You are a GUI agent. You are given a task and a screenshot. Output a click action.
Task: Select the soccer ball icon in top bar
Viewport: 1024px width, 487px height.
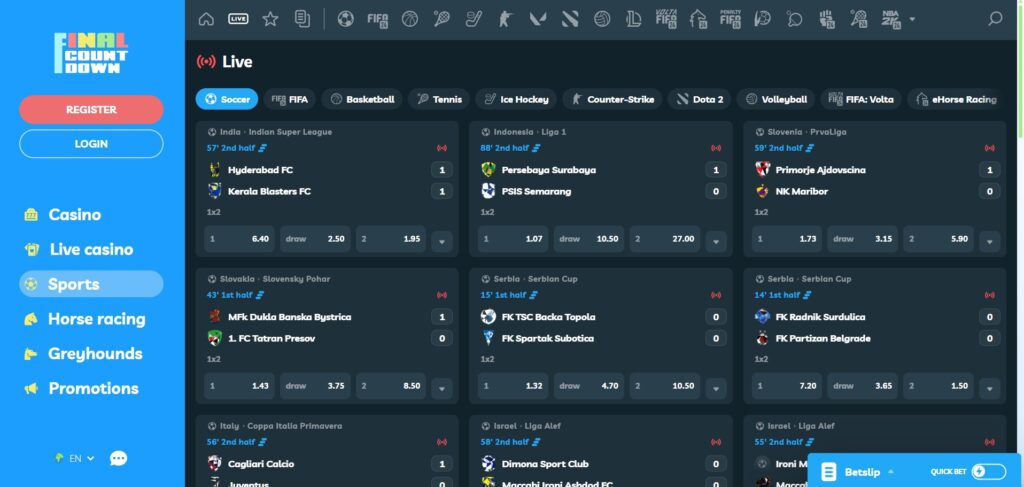[x=345, y=19]
